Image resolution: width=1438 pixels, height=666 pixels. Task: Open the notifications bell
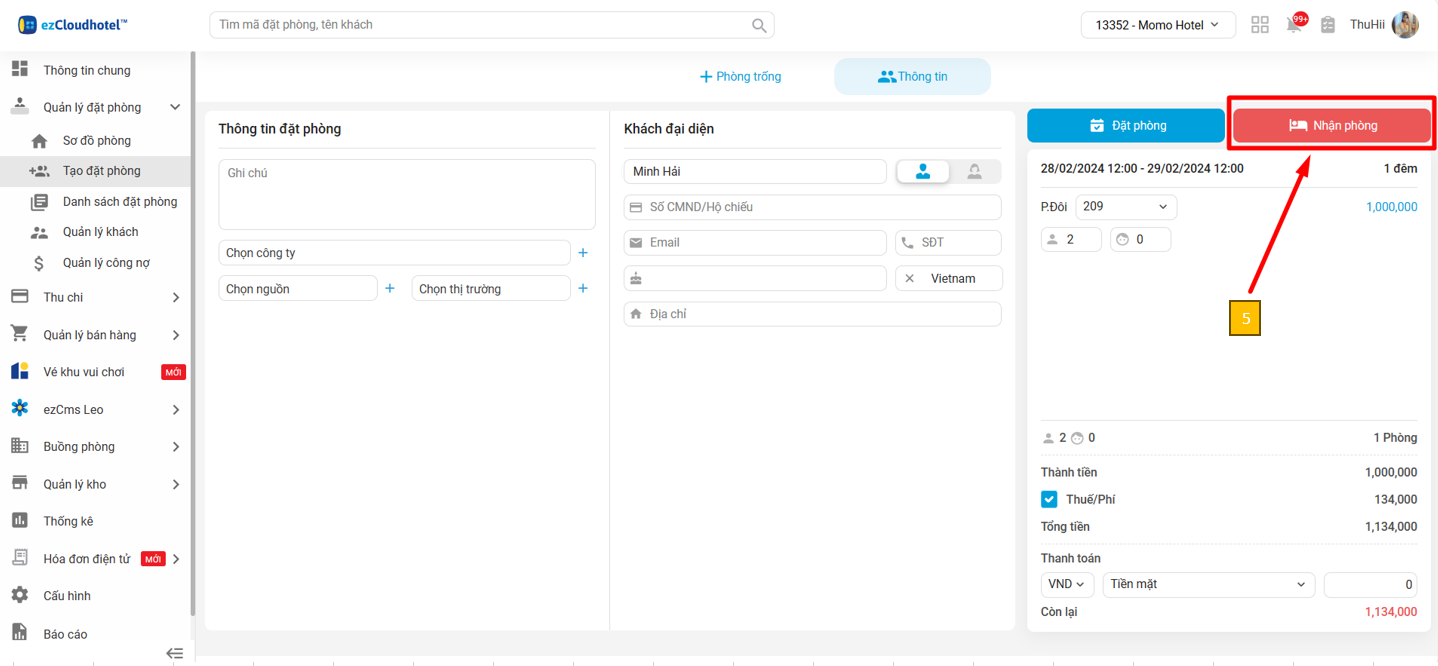(1294, 25)
